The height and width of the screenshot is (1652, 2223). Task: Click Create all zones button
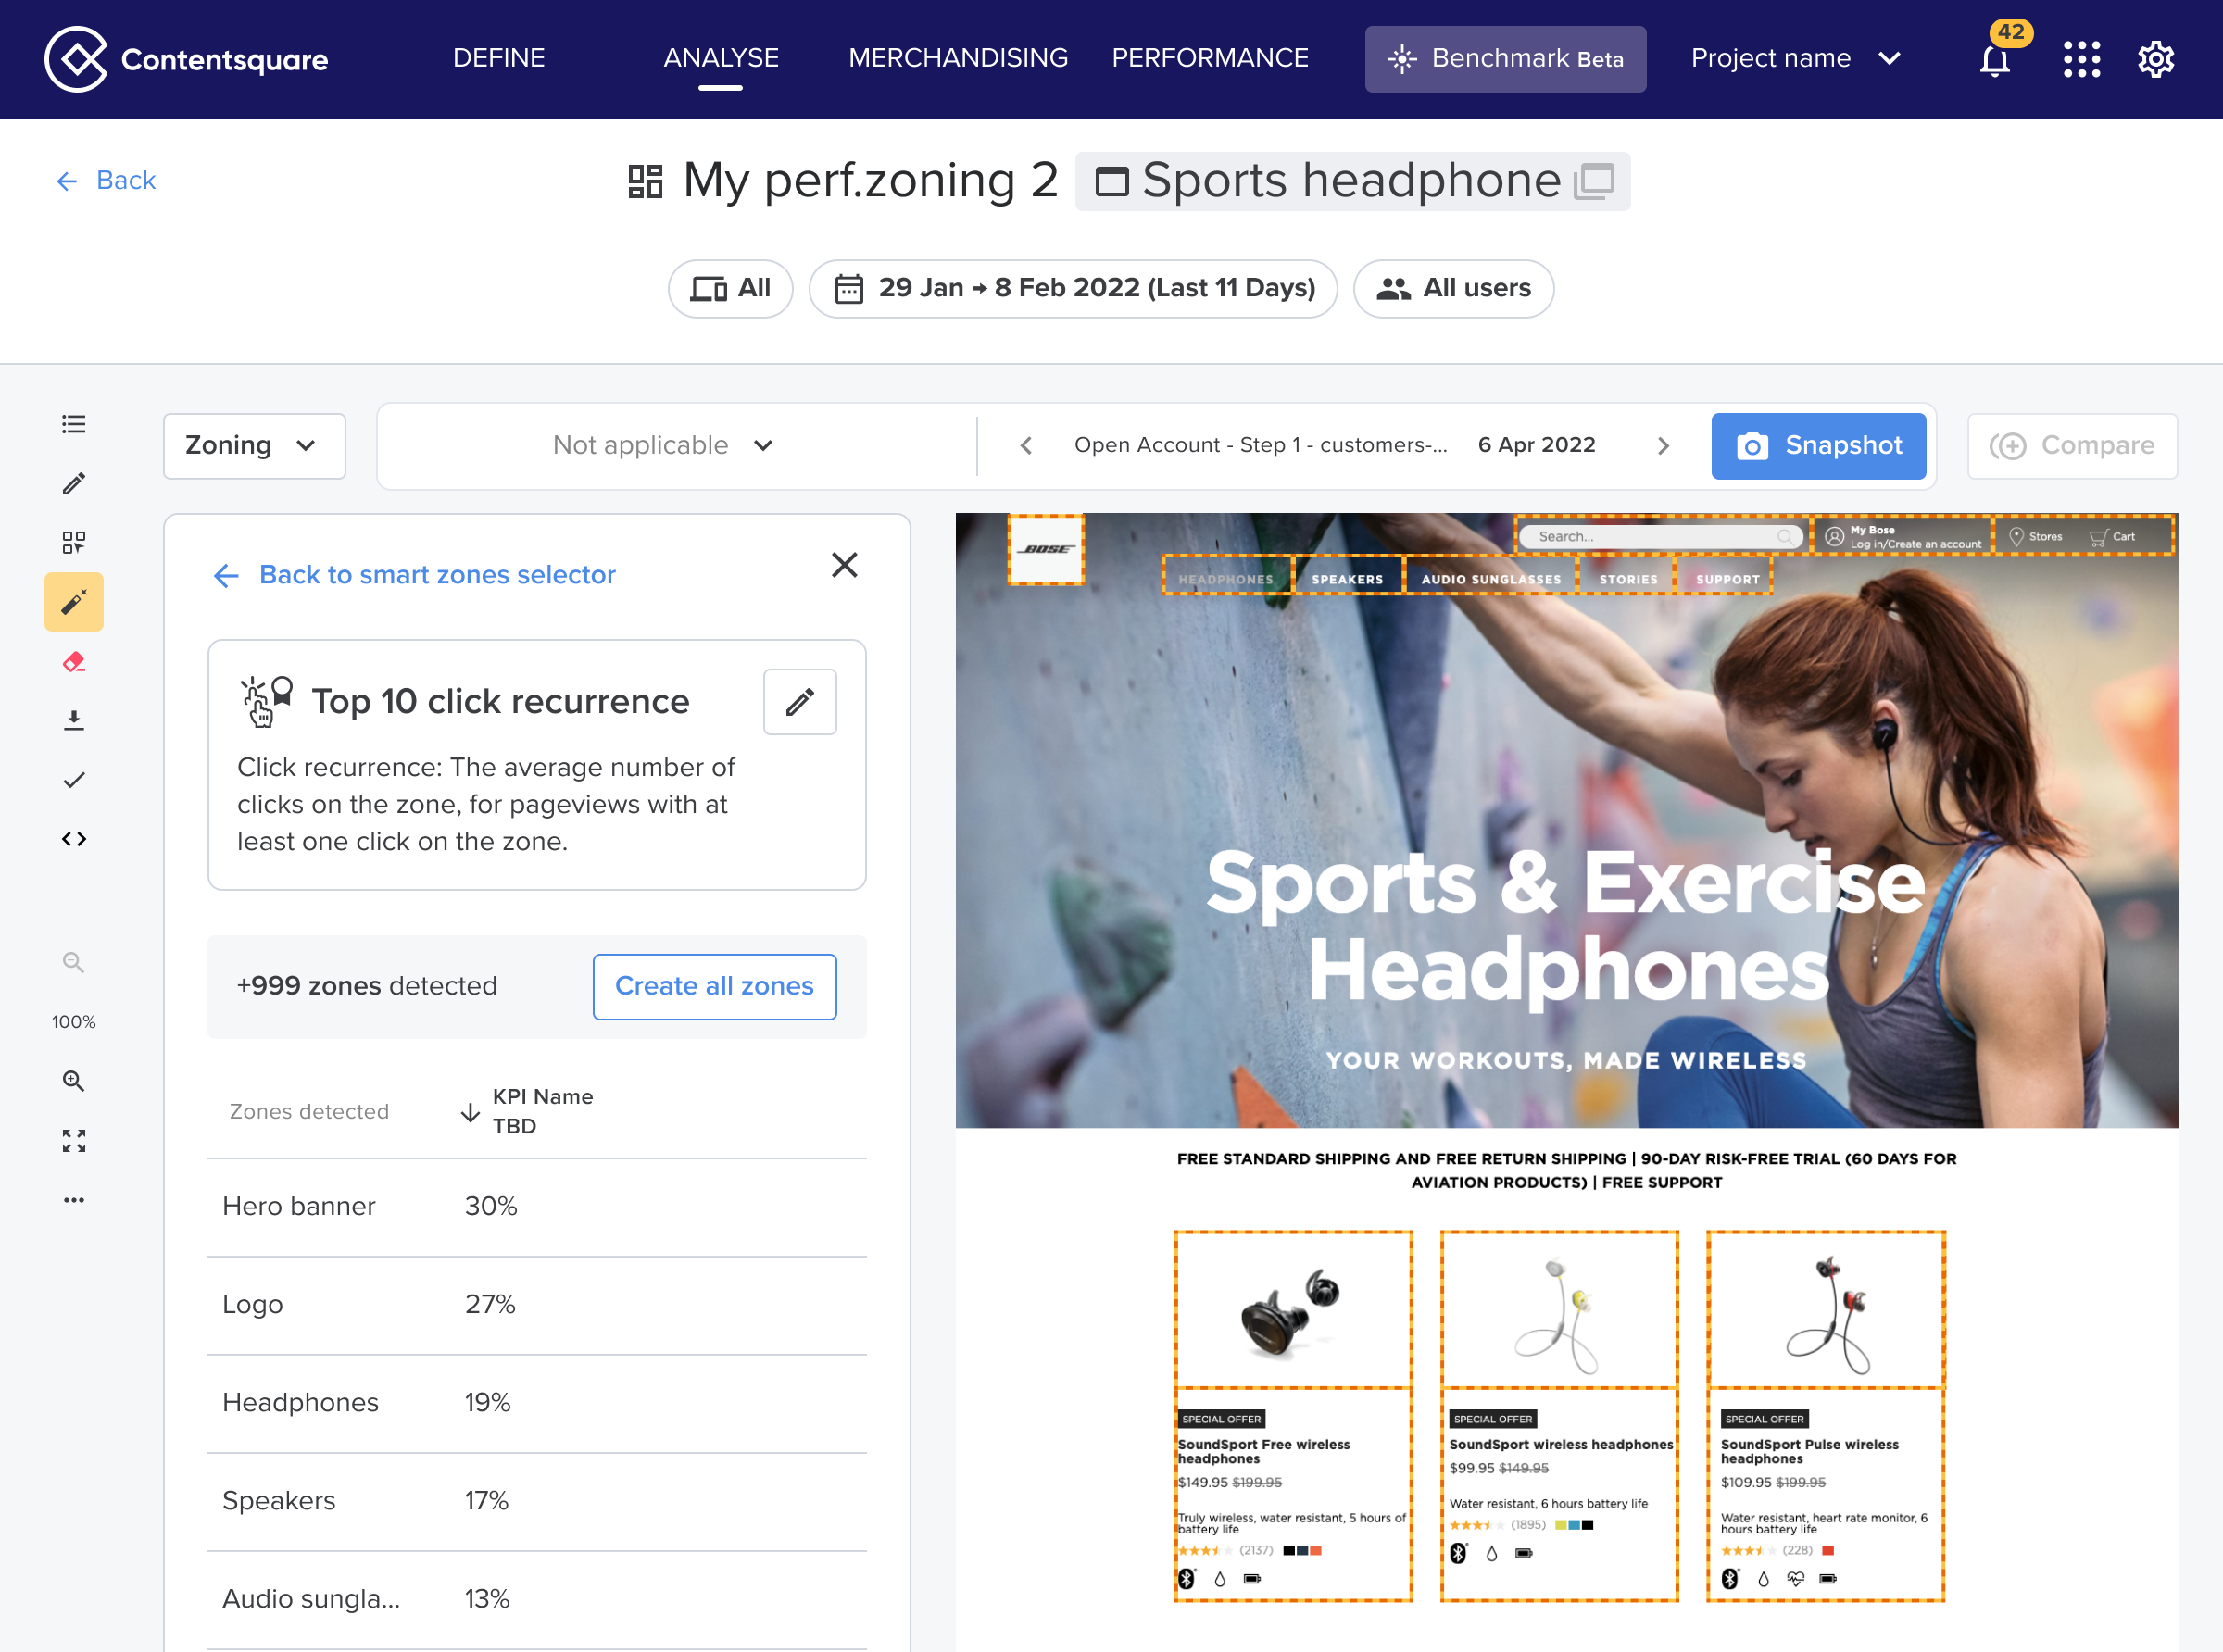714,986
